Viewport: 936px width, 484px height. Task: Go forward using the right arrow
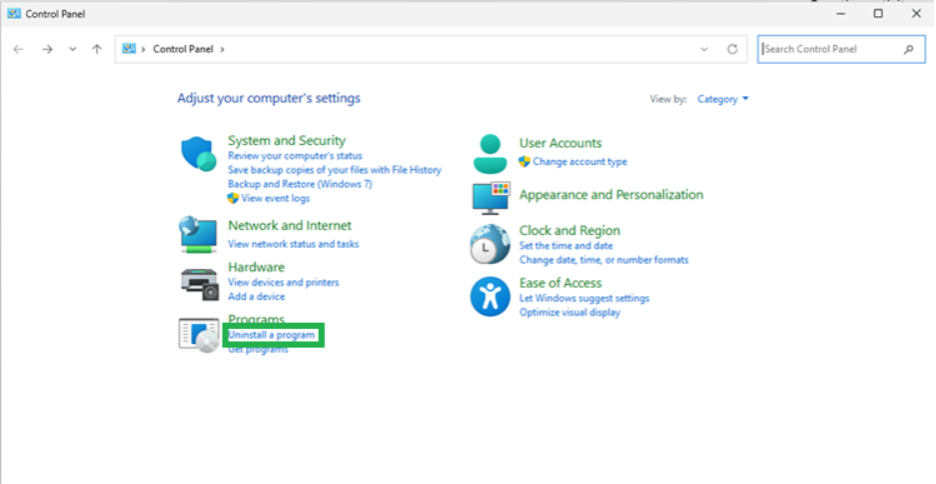(47, 50)
